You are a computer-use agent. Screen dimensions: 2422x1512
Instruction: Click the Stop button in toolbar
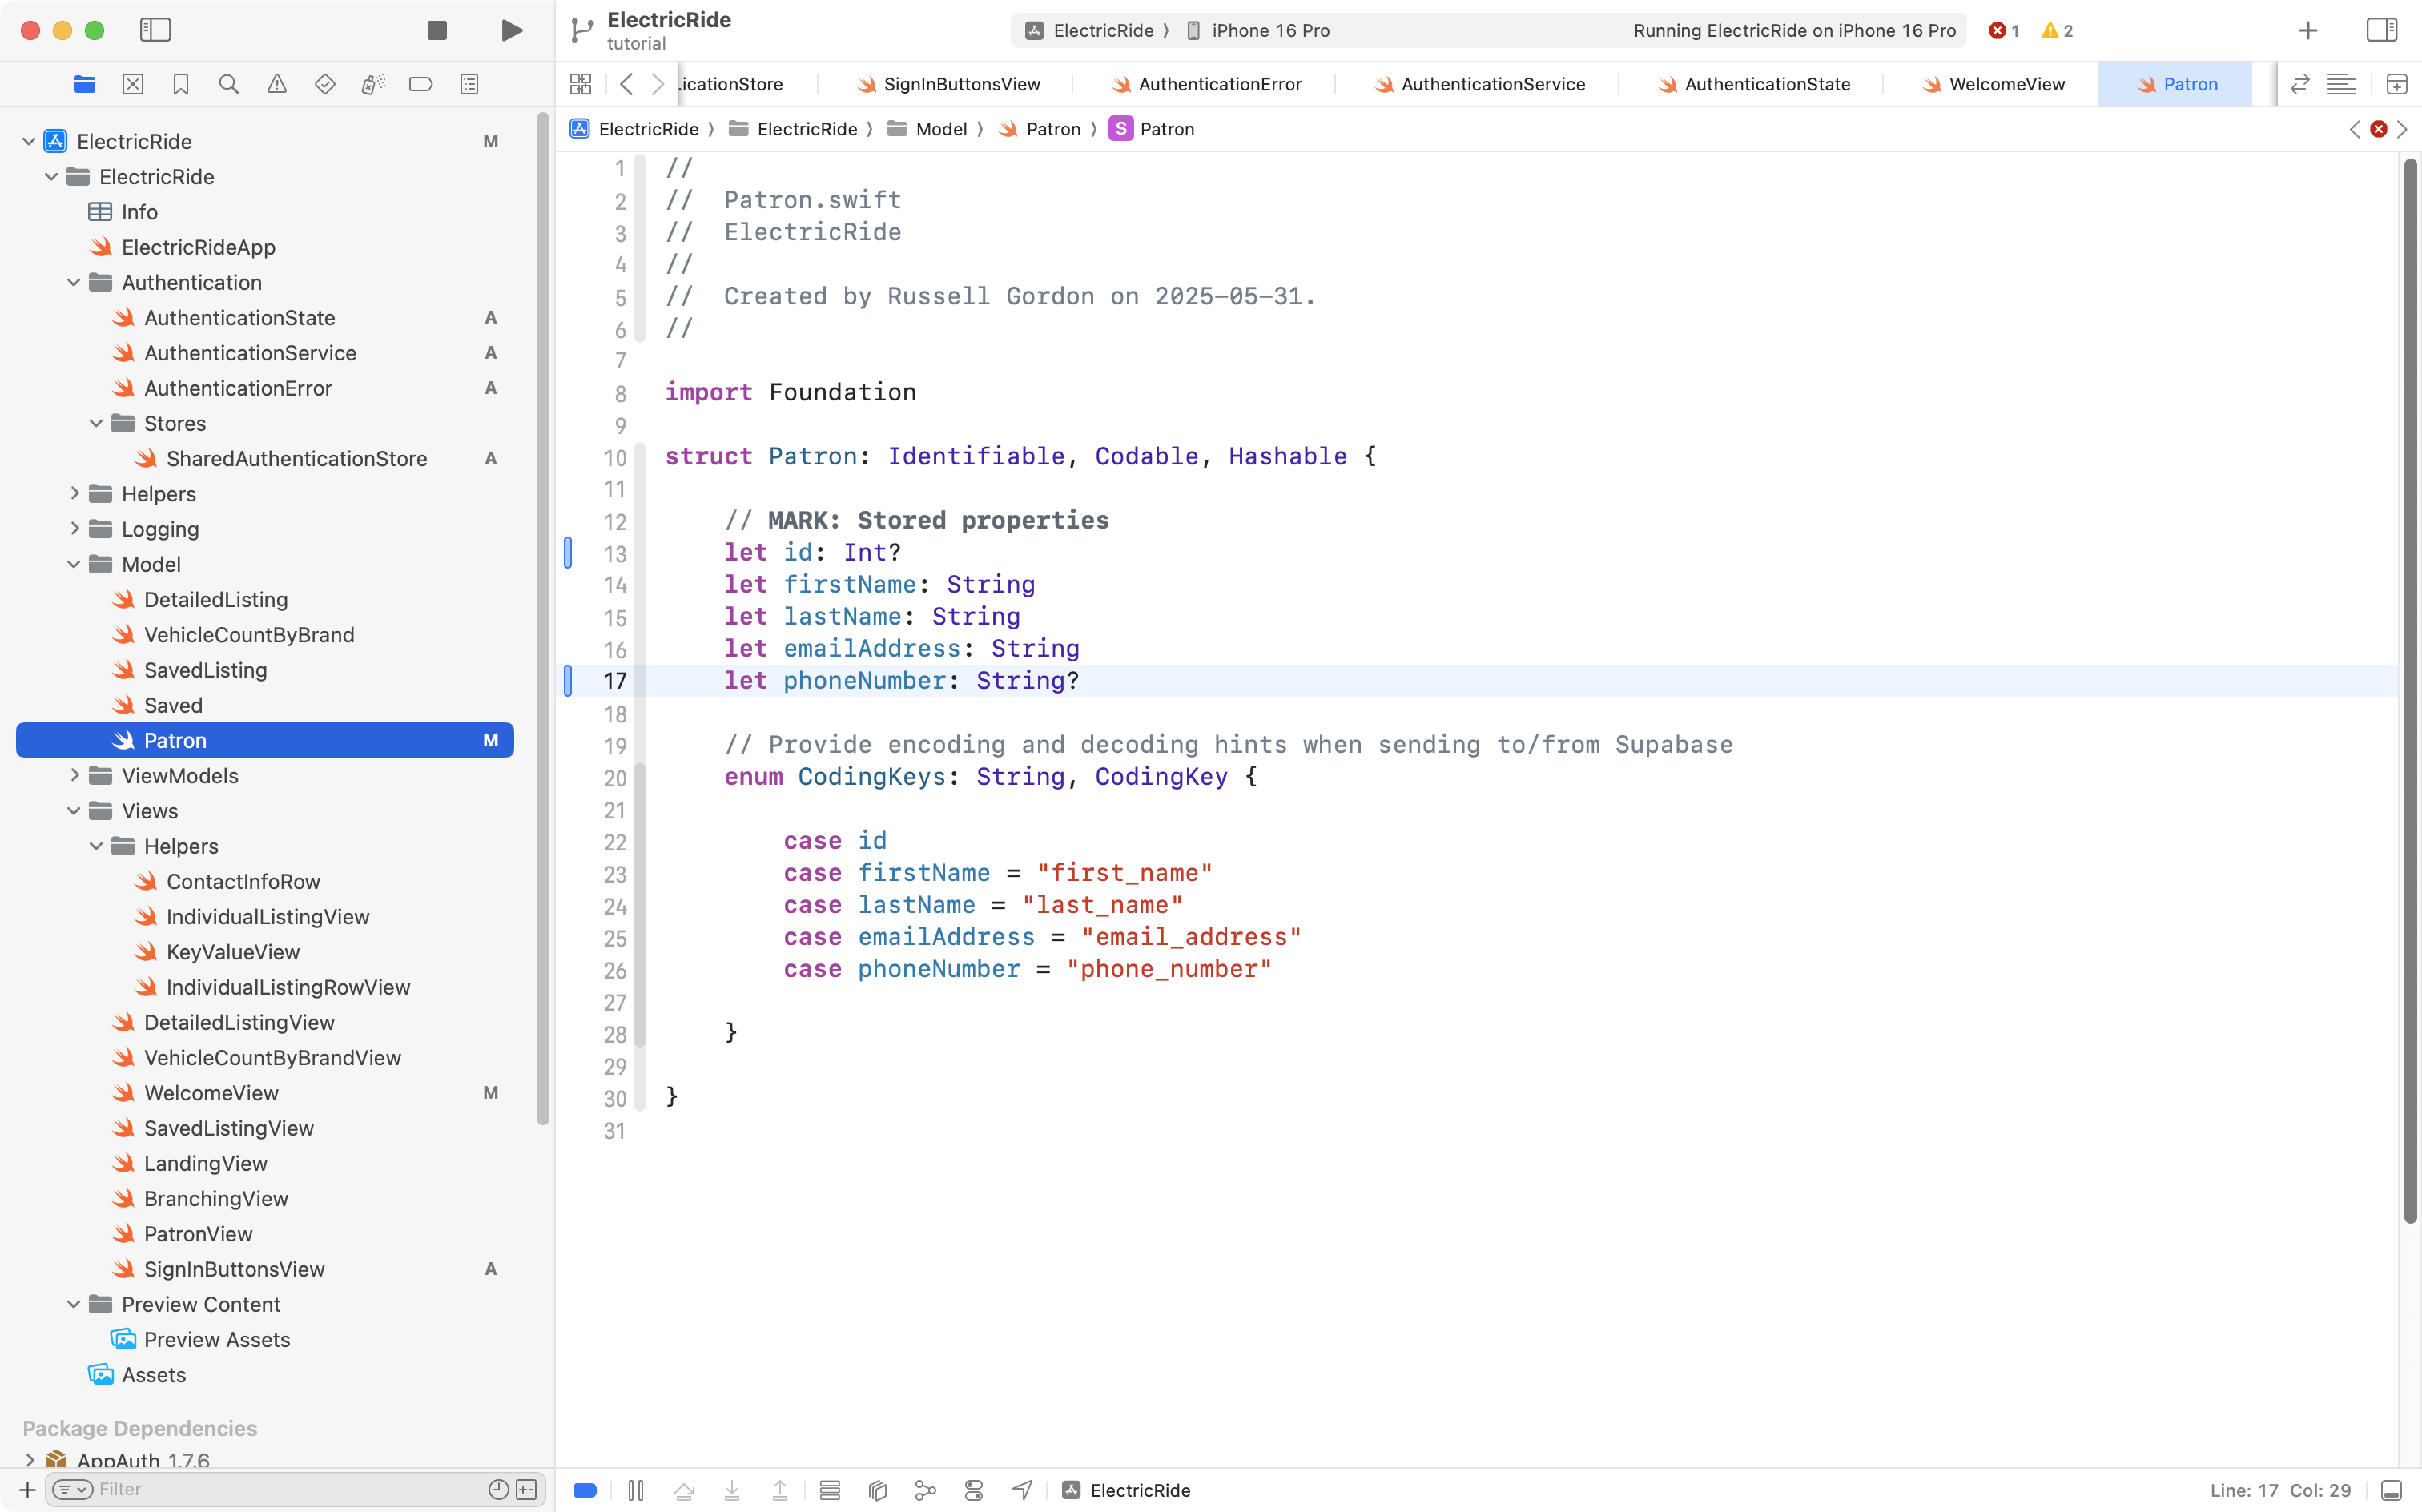coord(437,30)
